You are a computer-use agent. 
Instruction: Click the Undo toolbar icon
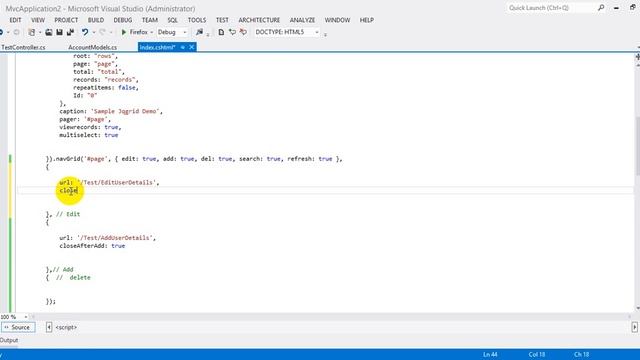click(84, 32)
